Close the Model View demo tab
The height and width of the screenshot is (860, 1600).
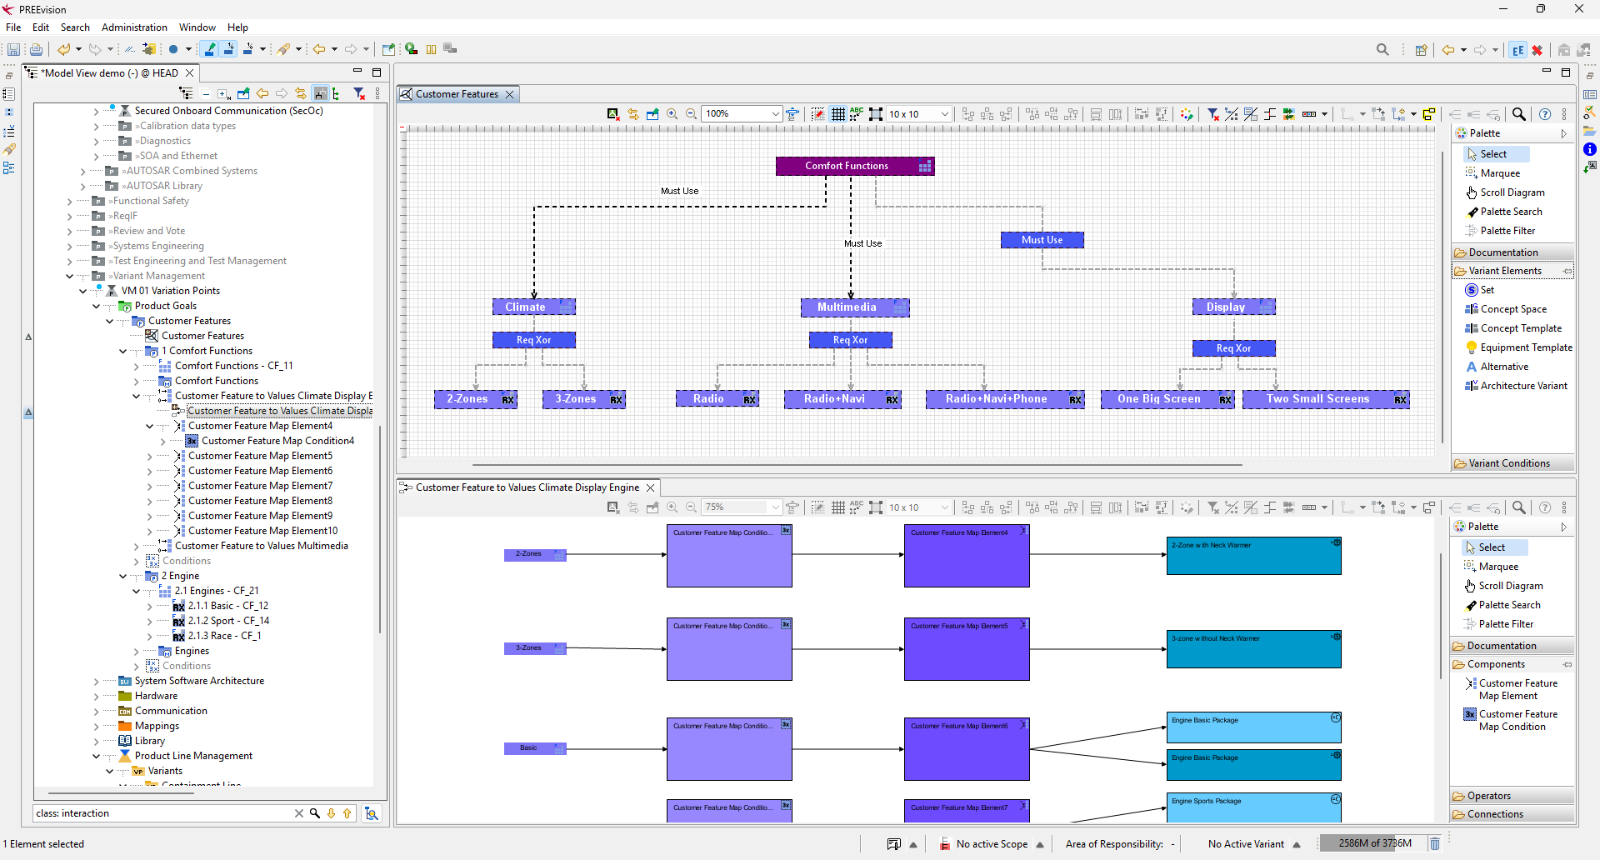(189, 73)
